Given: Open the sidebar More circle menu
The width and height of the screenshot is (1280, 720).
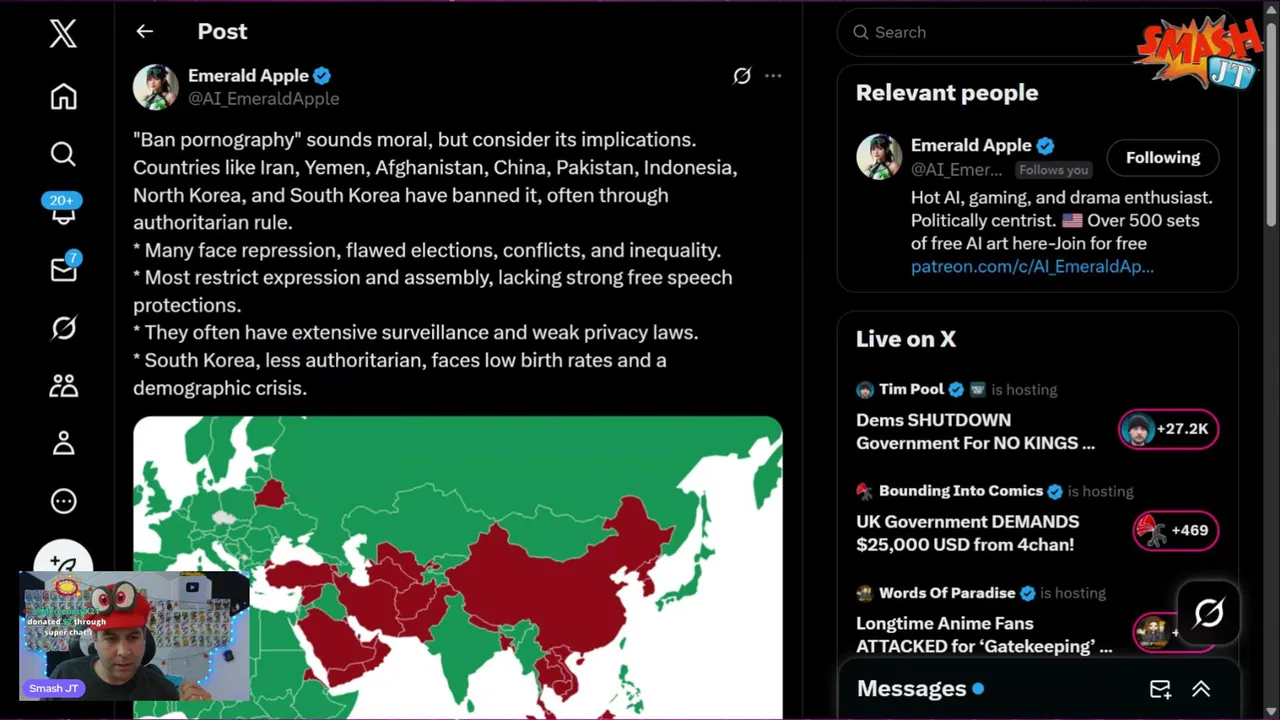Looking at the screenshot, I should click(x=63, y=501).
